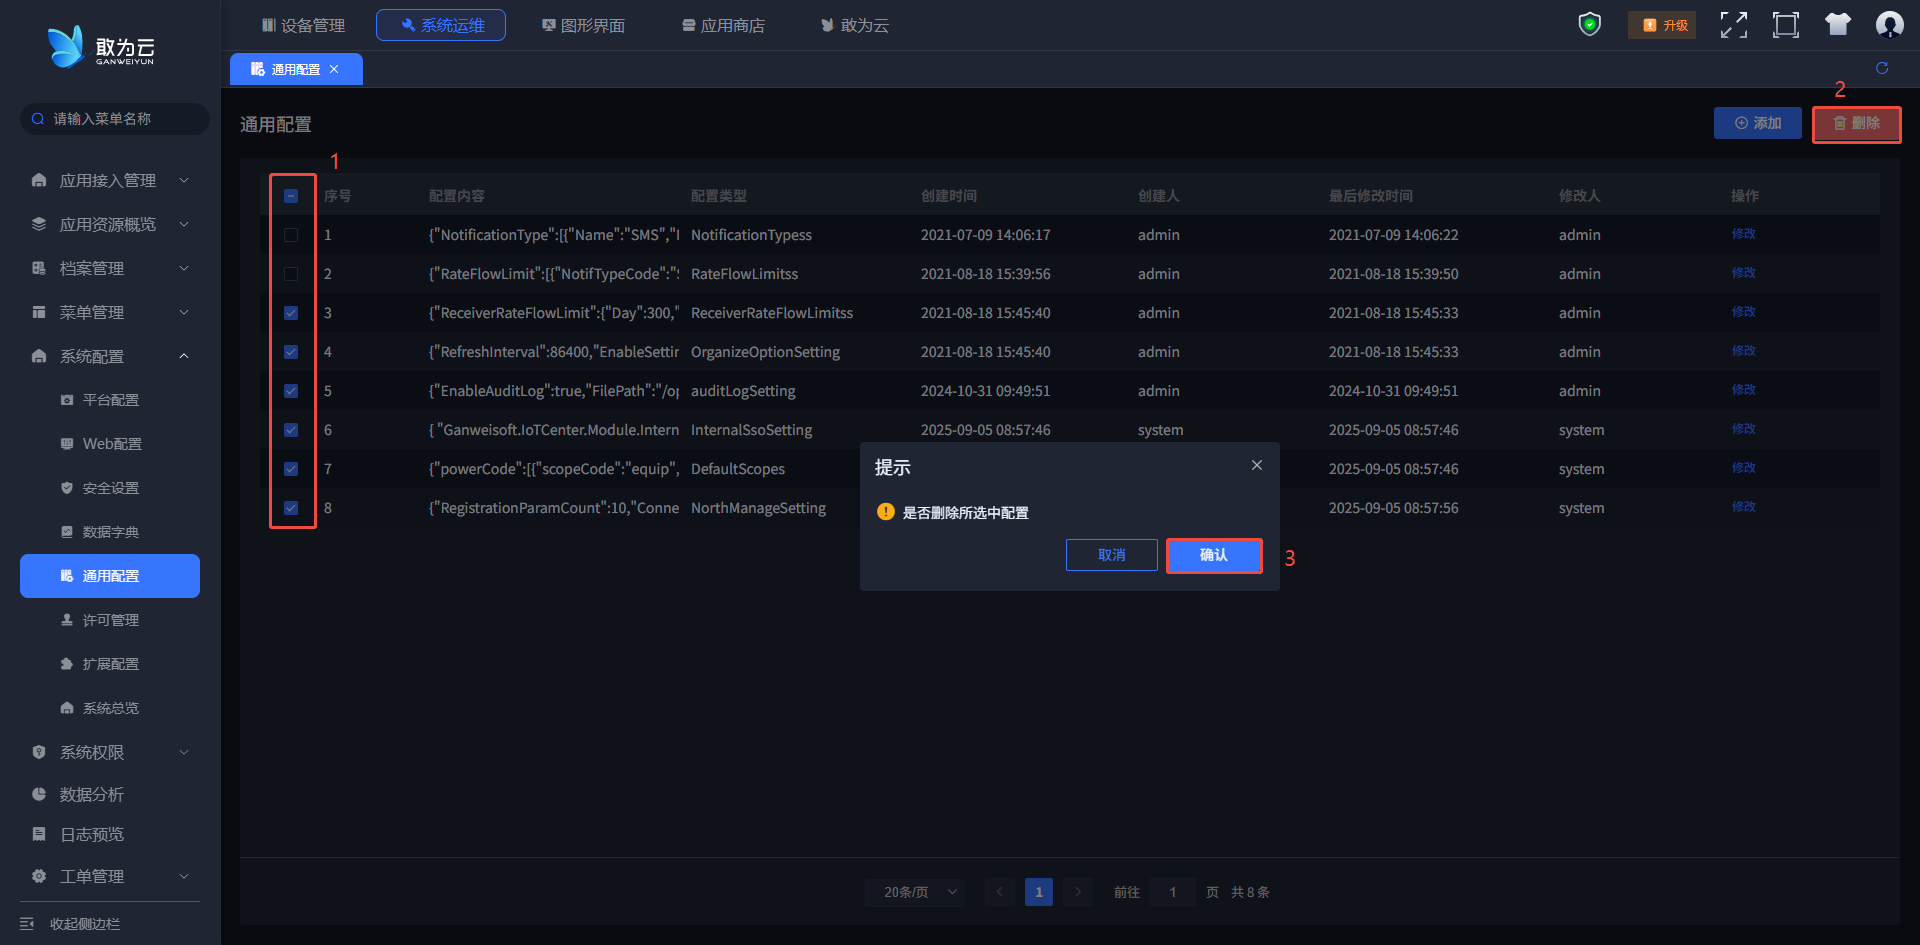This screenshot has height=945, width=1920.
Task: Check the checkbox for row 1 NotificationTypess
Action: click(x=291, y=235)
